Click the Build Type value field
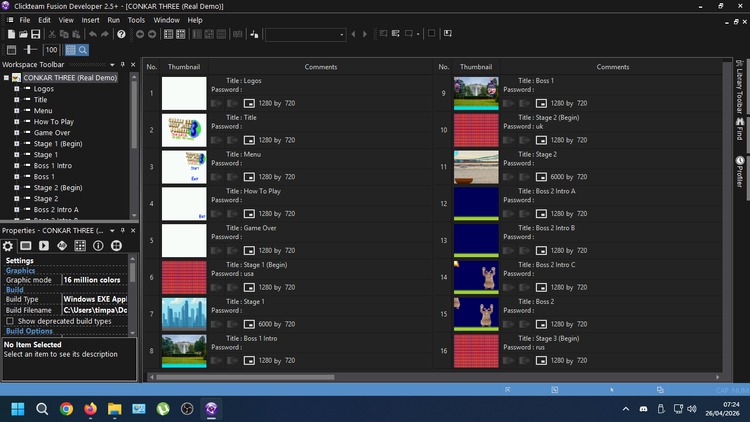This screenshot has height=422, width=750. (x=95, y=300)
